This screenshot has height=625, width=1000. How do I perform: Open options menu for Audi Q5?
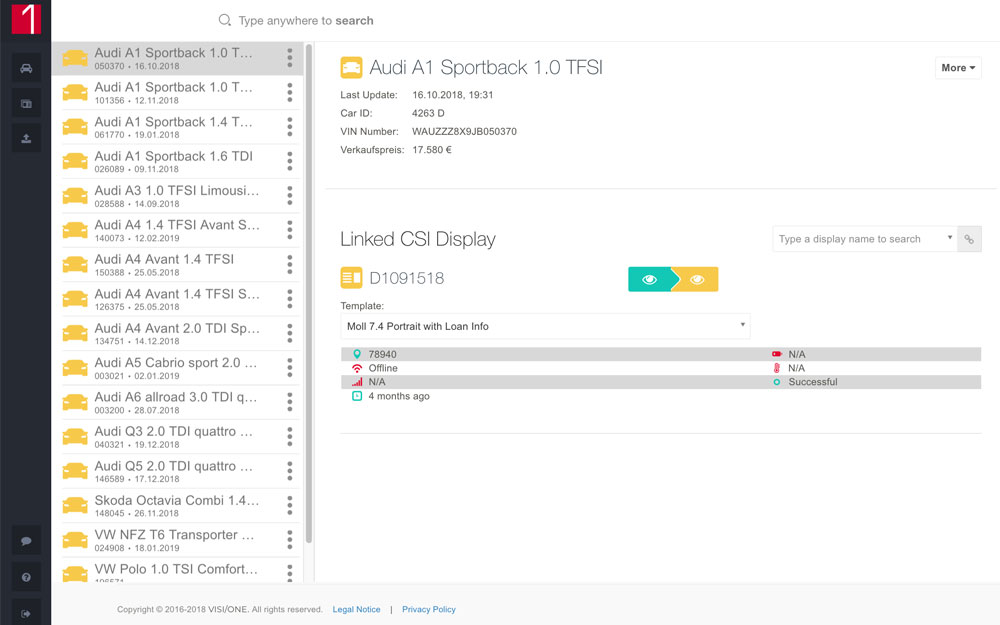(290, 471)
